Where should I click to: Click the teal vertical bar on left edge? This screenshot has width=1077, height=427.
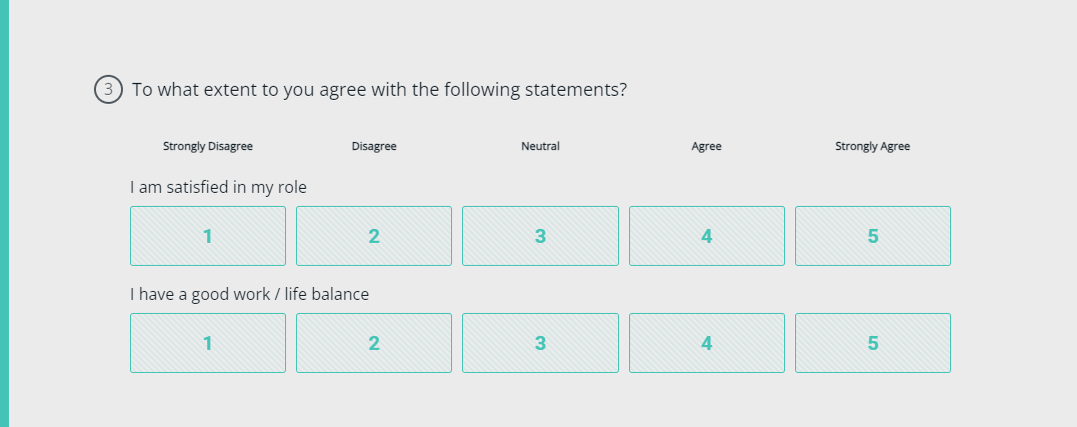[4, 213]
